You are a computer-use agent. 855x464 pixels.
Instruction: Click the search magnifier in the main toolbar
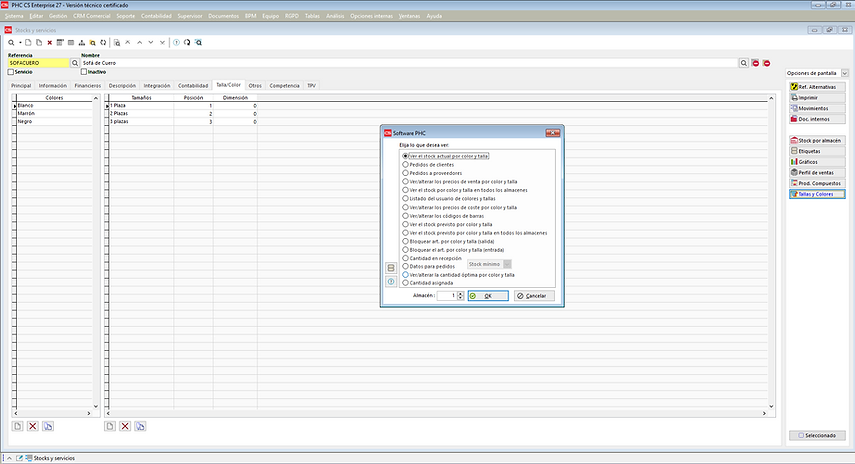tap(11, 43)
